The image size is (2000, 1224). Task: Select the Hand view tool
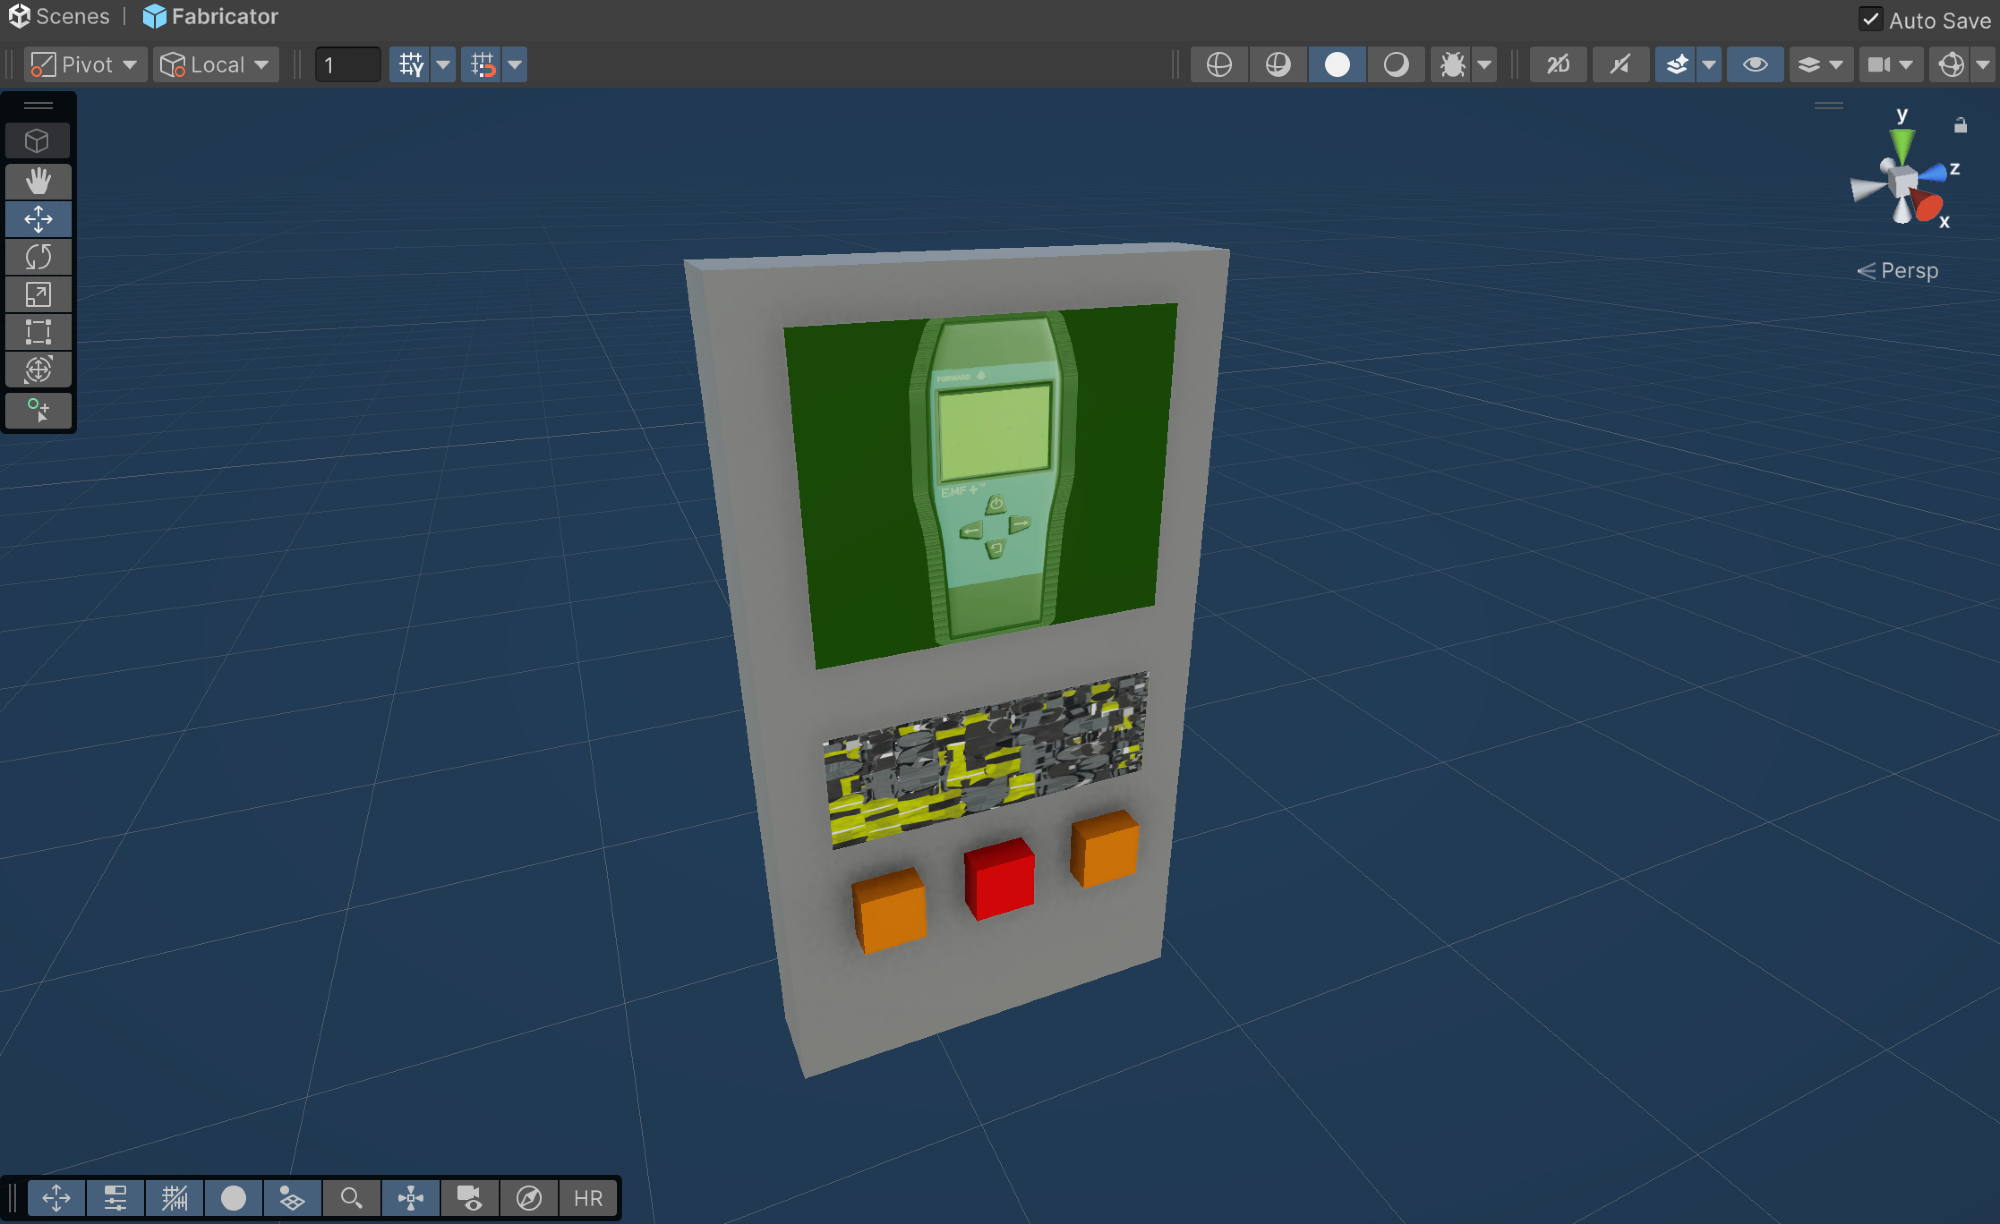38,181
